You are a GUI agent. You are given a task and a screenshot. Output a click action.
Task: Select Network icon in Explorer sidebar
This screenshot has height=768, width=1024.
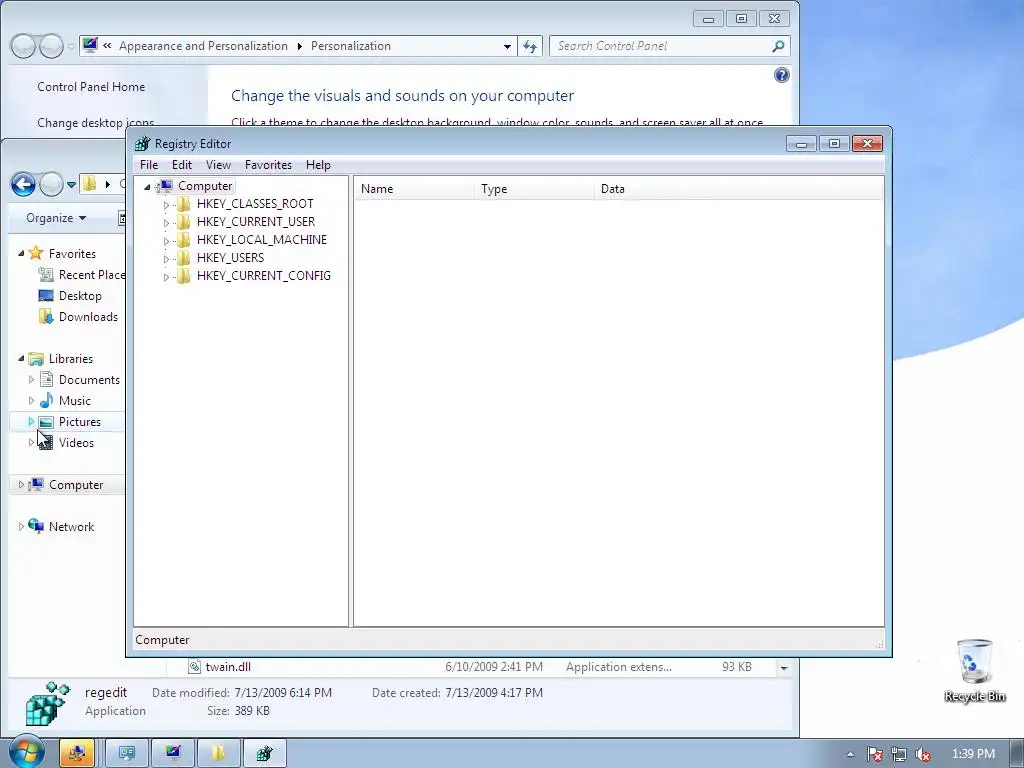37,526
